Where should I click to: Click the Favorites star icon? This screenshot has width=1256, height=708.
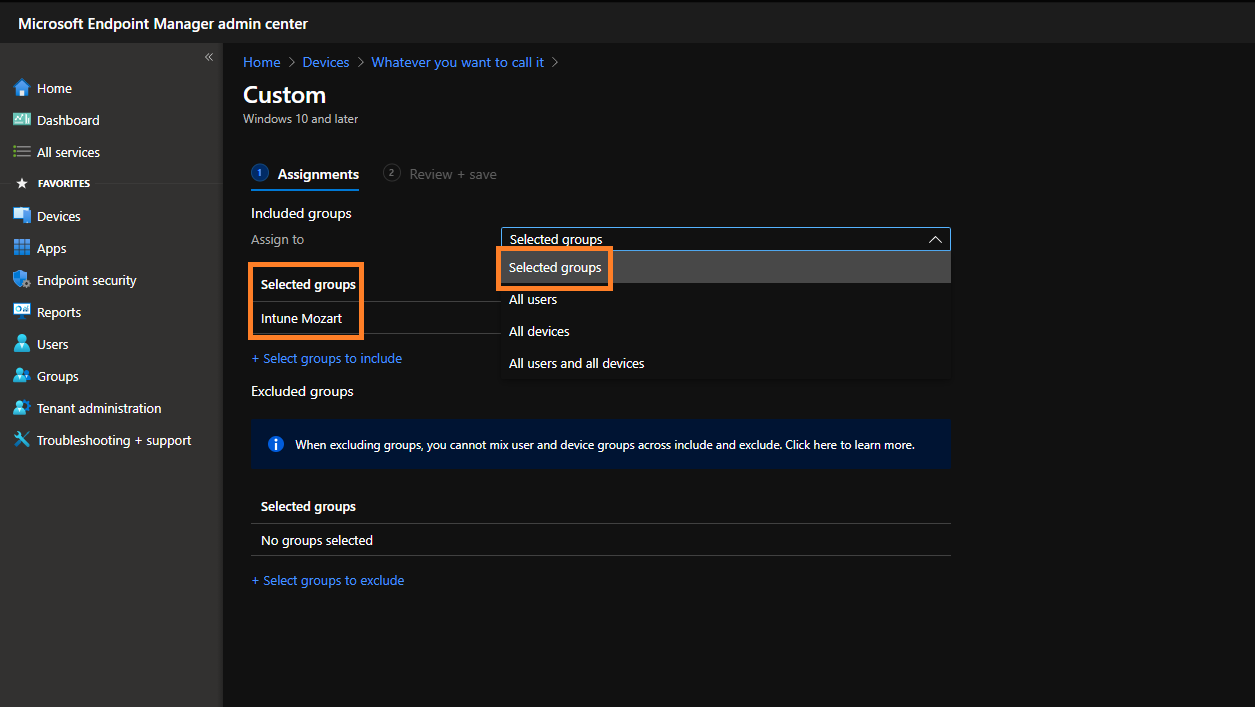[x=22, y=184]
